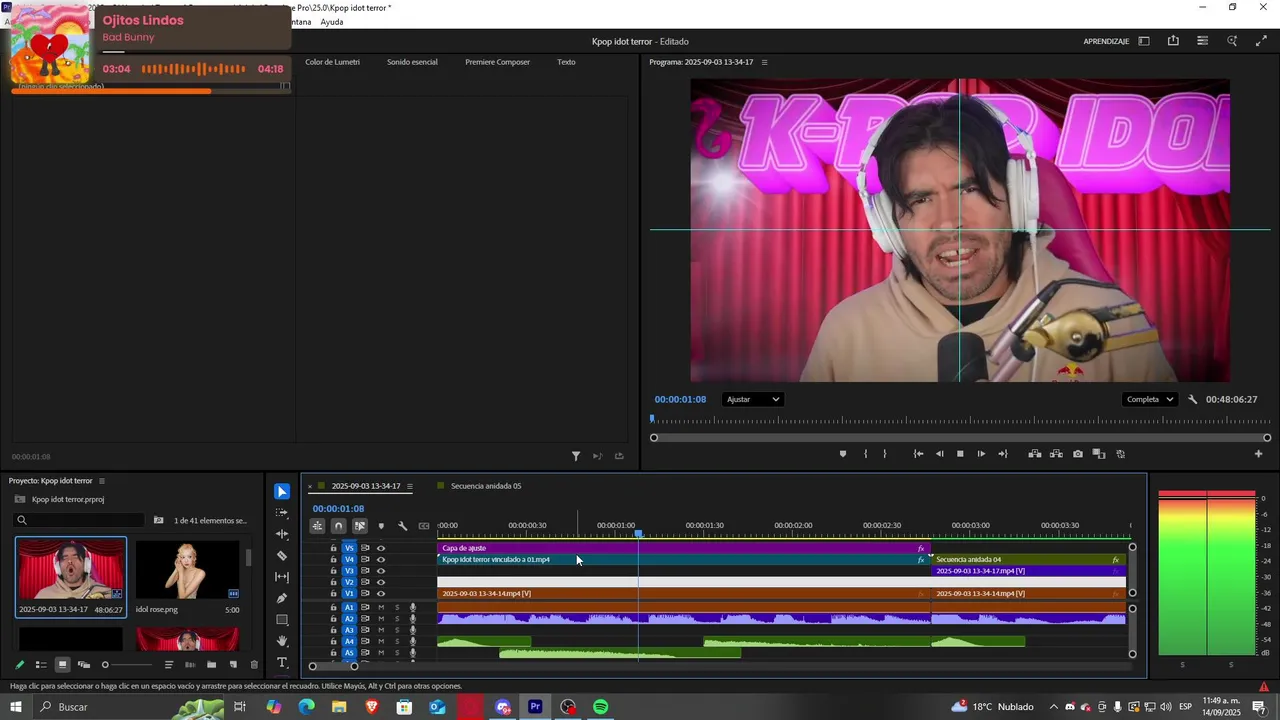Solo audio track A2

(397, 619)
